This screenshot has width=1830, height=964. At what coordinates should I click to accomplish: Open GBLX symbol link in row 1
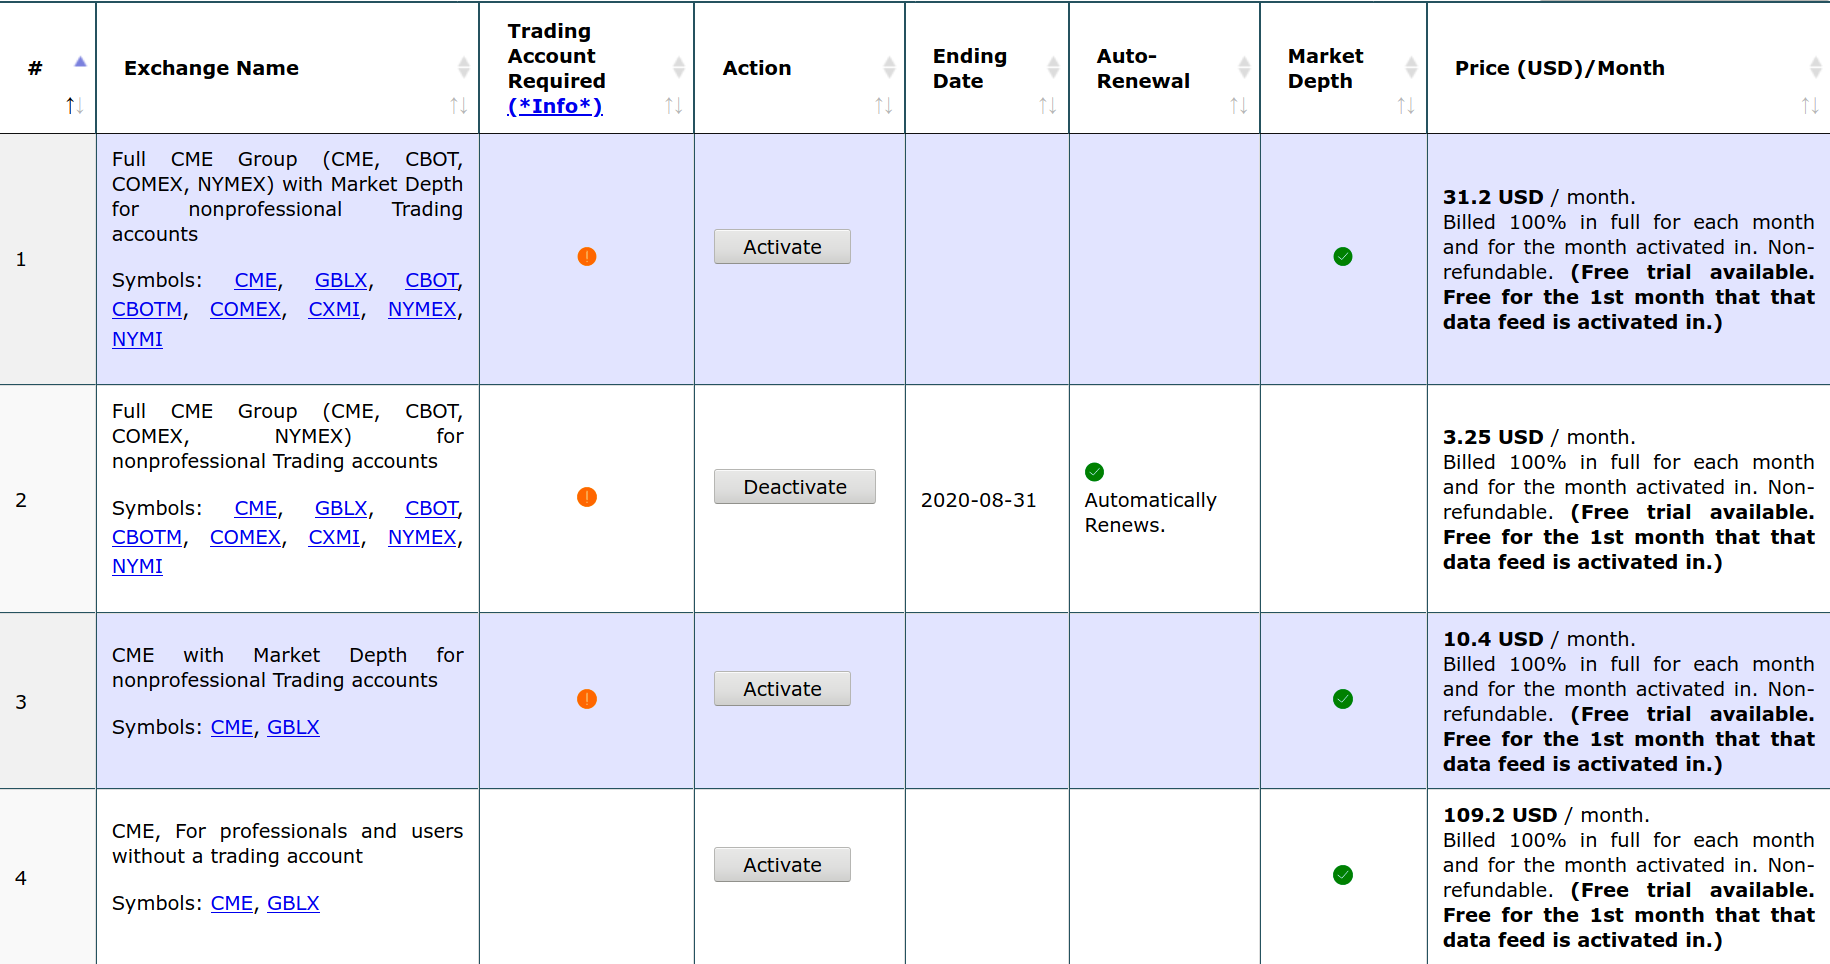click(x=341, y=281)
